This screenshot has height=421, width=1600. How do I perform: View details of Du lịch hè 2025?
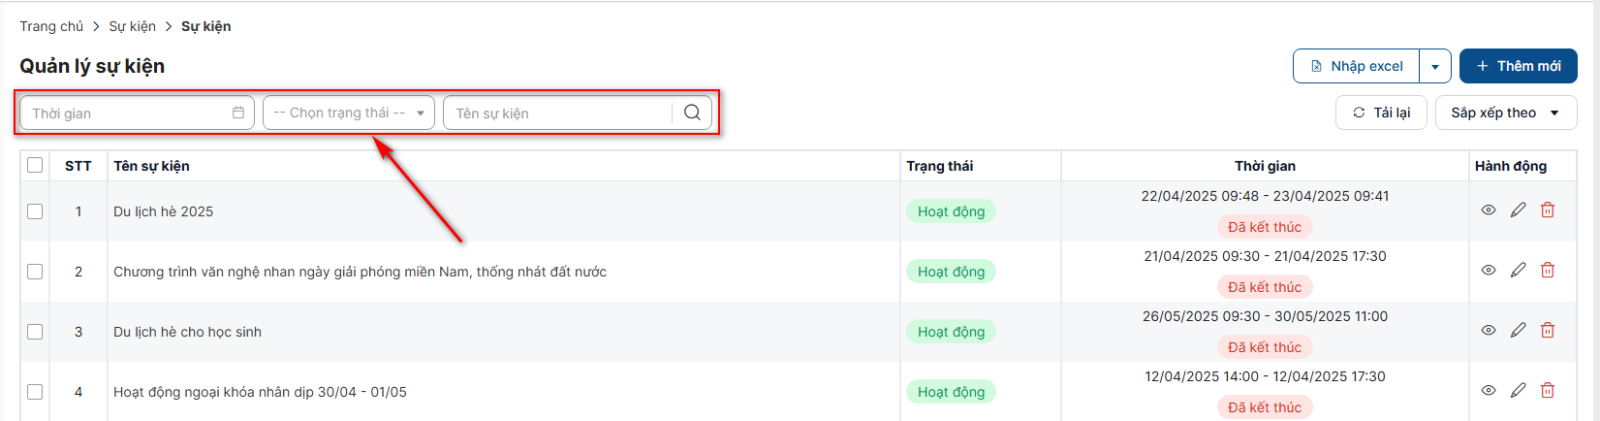pyautogui.click(x=1488, y=210)
